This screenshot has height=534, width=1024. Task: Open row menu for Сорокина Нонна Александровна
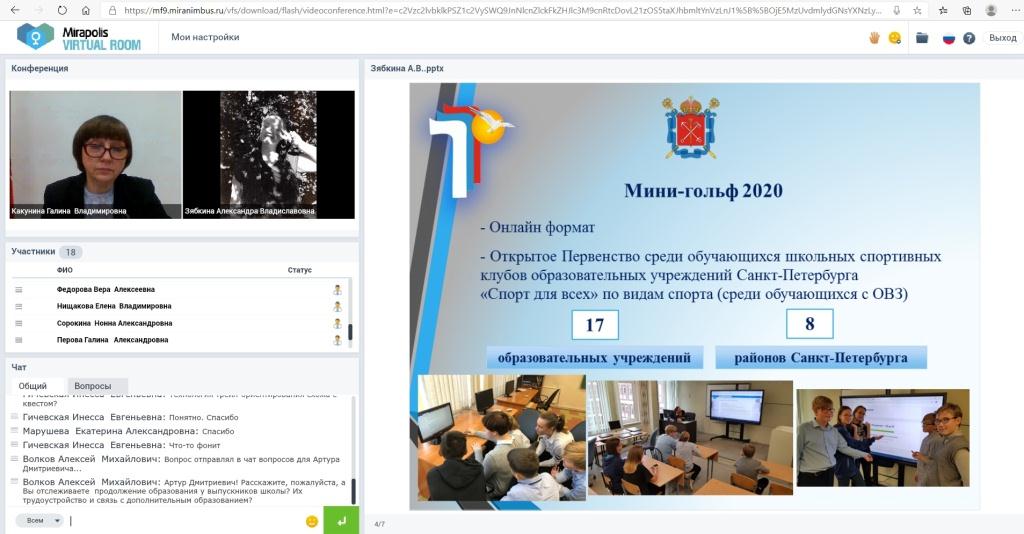pyautogui.click(x=18, y=323)
